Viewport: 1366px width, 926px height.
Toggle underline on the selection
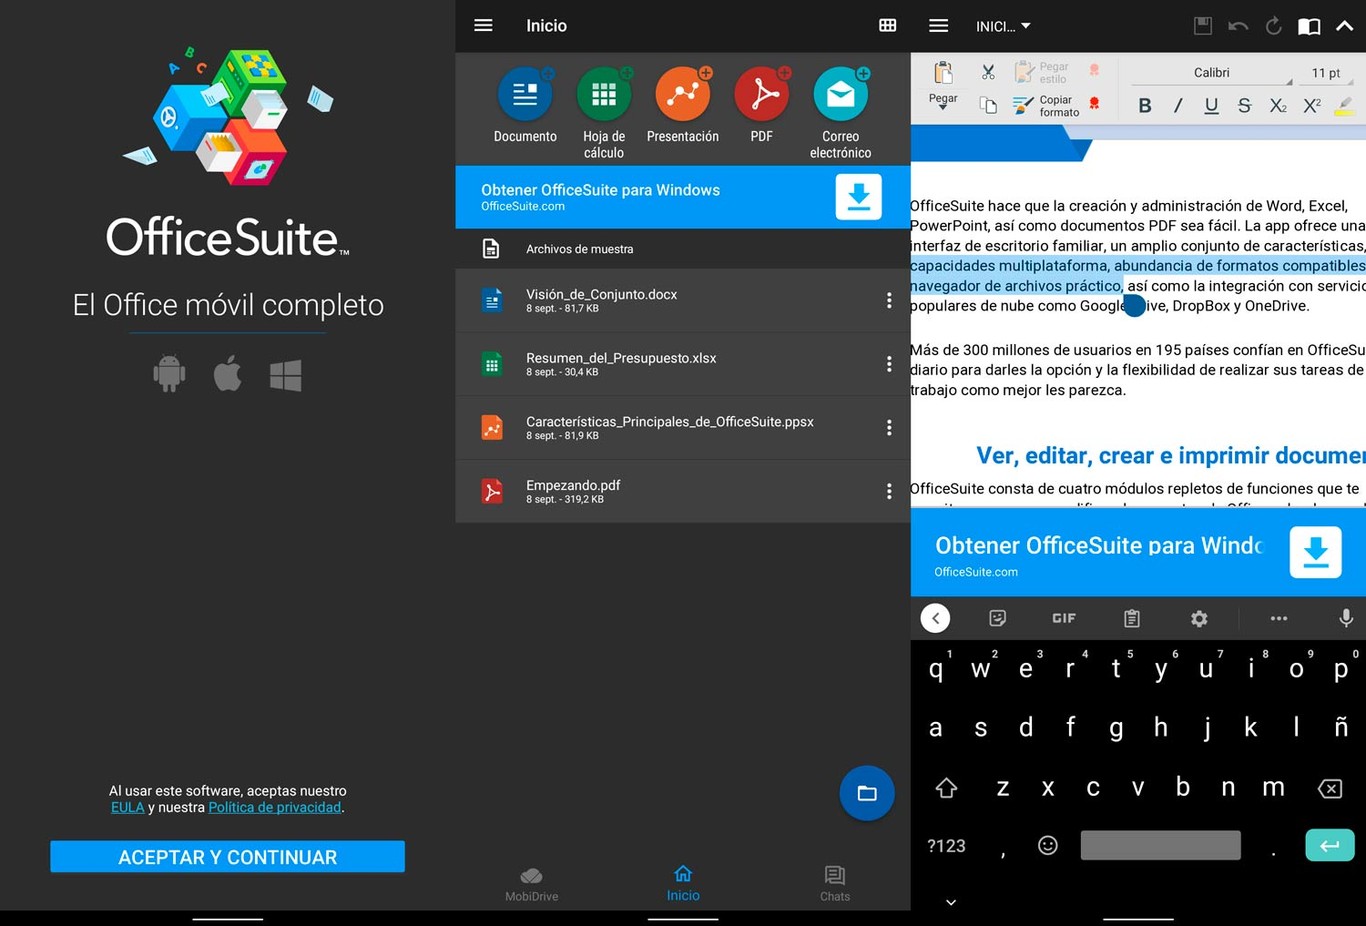coord(1211,105)
